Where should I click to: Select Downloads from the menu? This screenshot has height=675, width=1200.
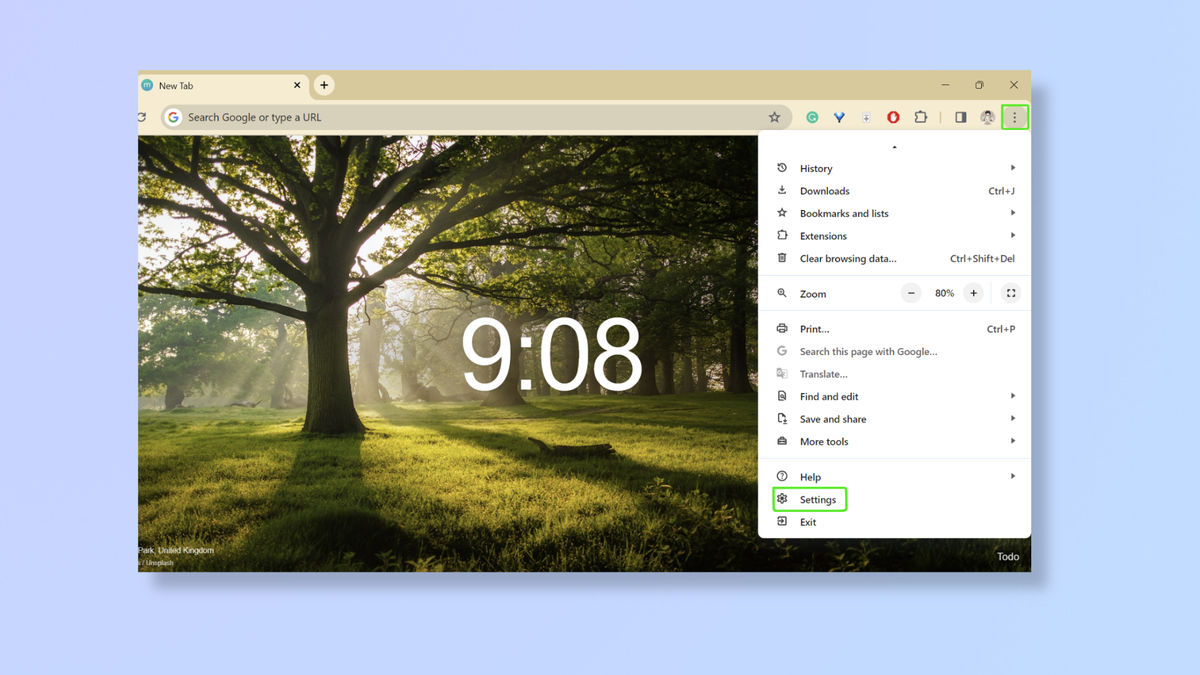coord(825,190)
